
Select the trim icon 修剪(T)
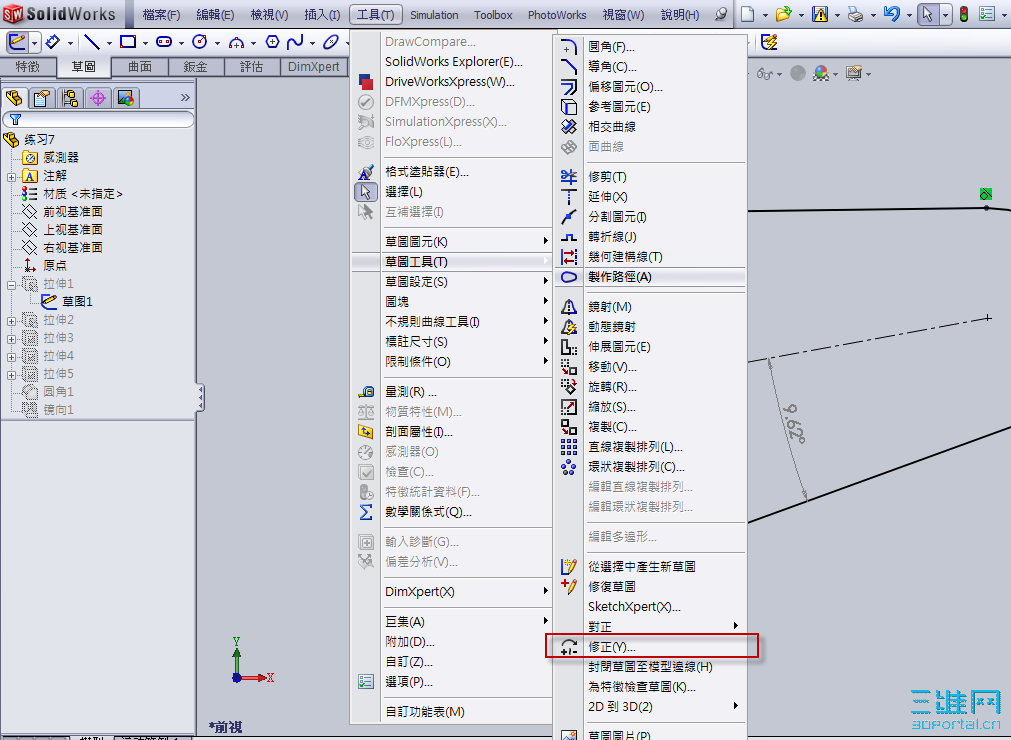pyautogui.click(x=568, y=177)
